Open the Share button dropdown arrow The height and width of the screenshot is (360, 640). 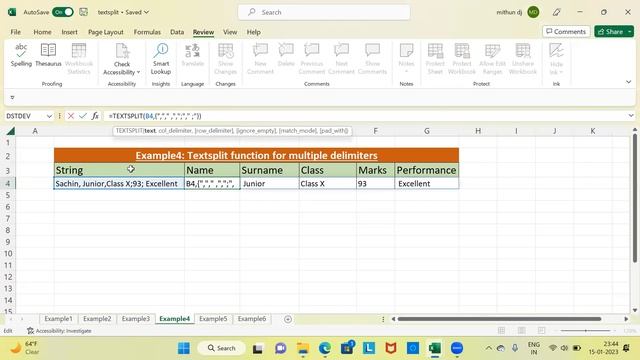click(x=629, y=31)
